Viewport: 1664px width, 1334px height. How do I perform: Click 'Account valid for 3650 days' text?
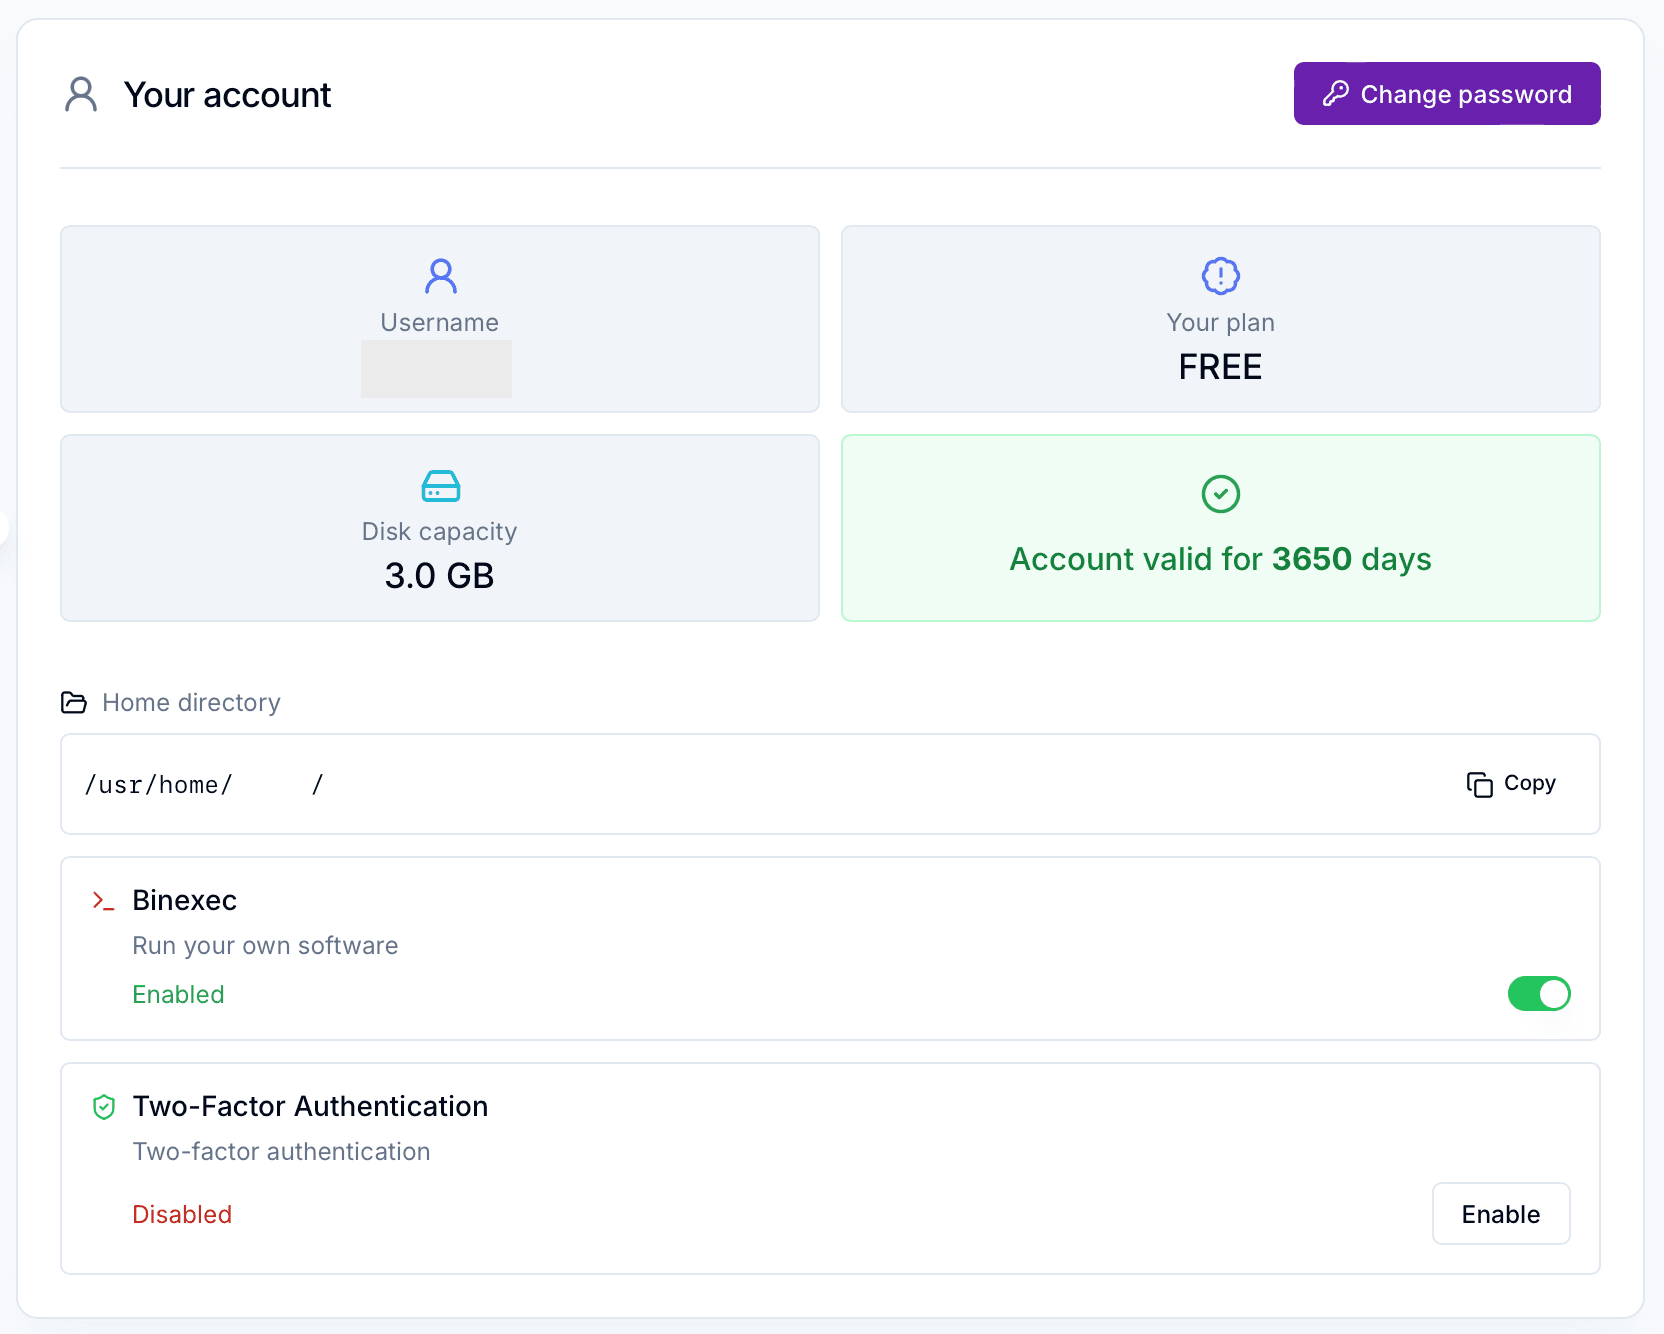coord(1220,559)
